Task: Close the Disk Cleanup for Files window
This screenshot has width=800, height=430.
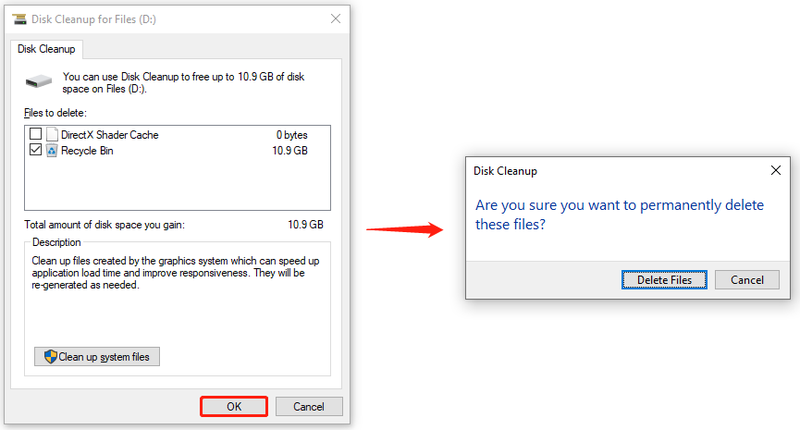Action: tap(335, 19)
